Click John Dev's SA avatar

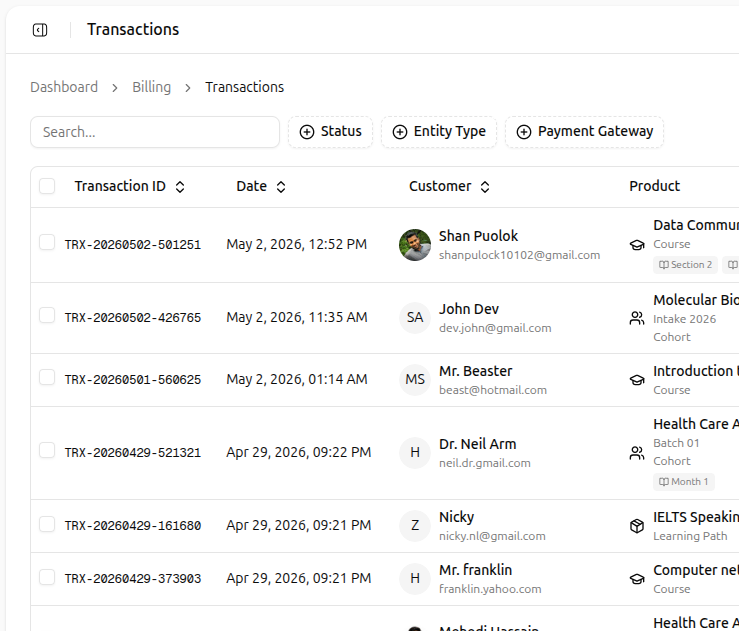pos(415,318)
